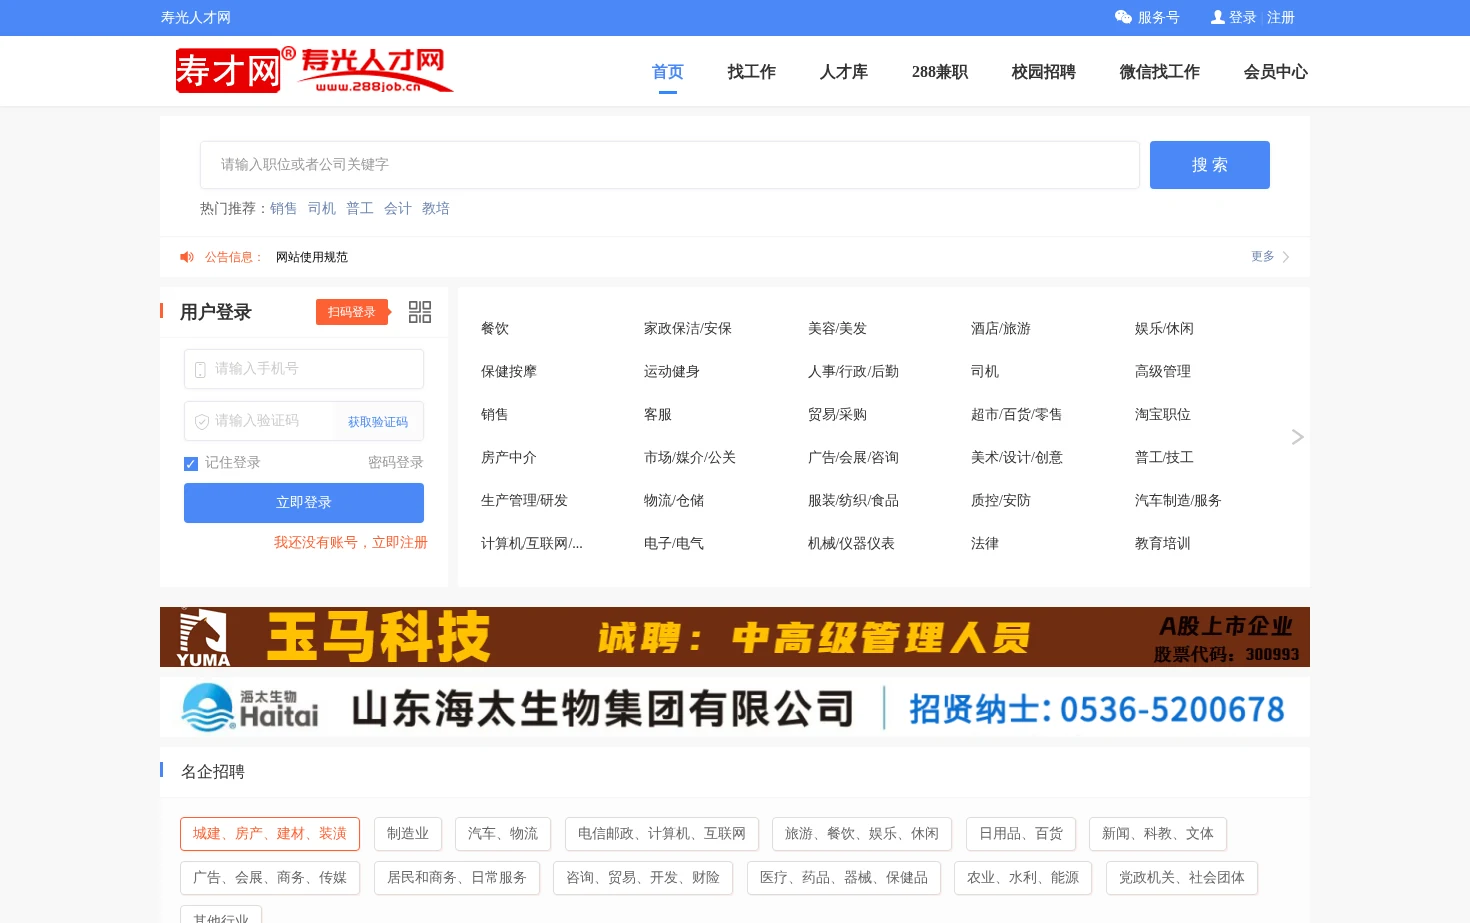The image size is (1470, 923).
Task: Open 超市/百货/零售 category
Action: pyautogui.click(x=1016, y=414)
